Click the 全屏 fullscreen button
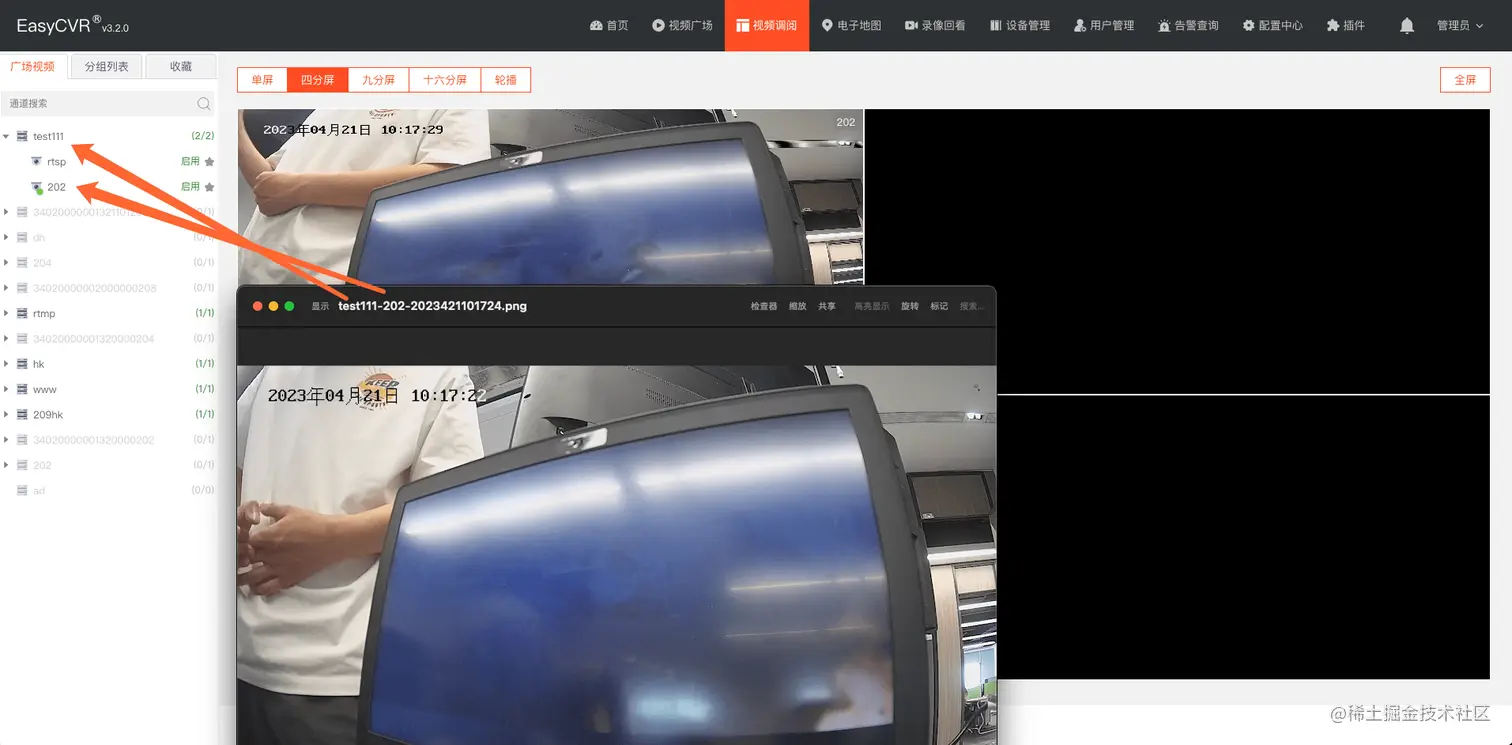 [x=1465, y=80]
